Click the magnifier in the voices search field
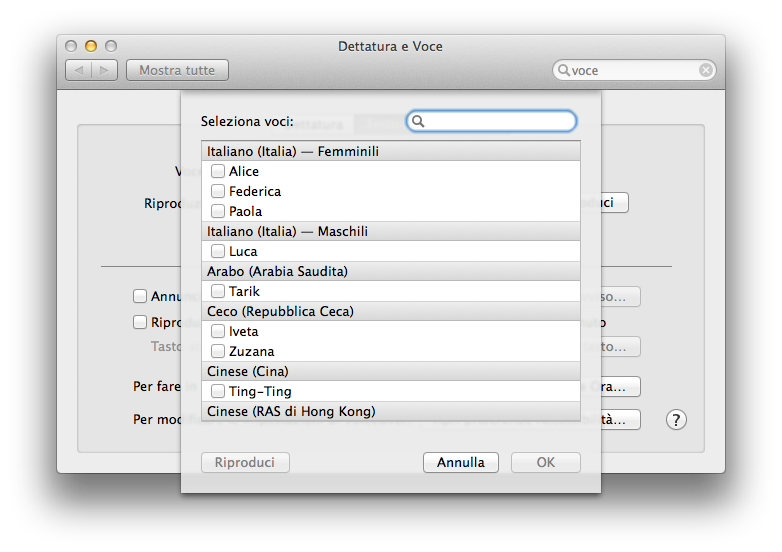 click(419, 121)
